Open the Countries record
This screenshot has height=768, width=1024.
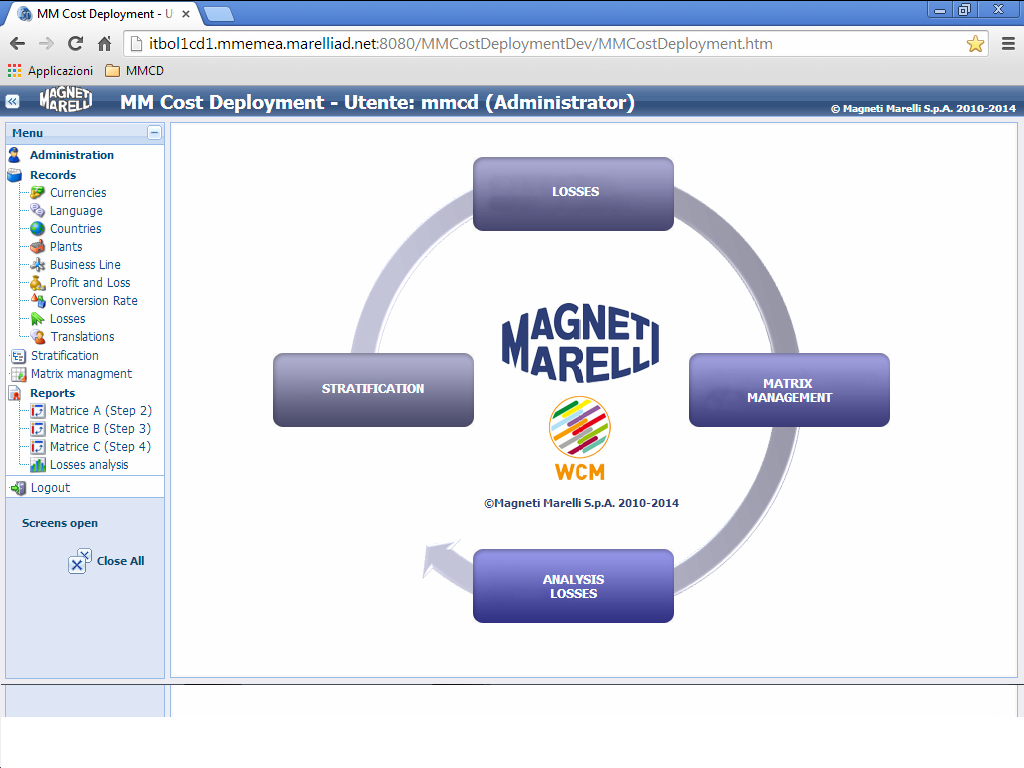pos(76,229)
